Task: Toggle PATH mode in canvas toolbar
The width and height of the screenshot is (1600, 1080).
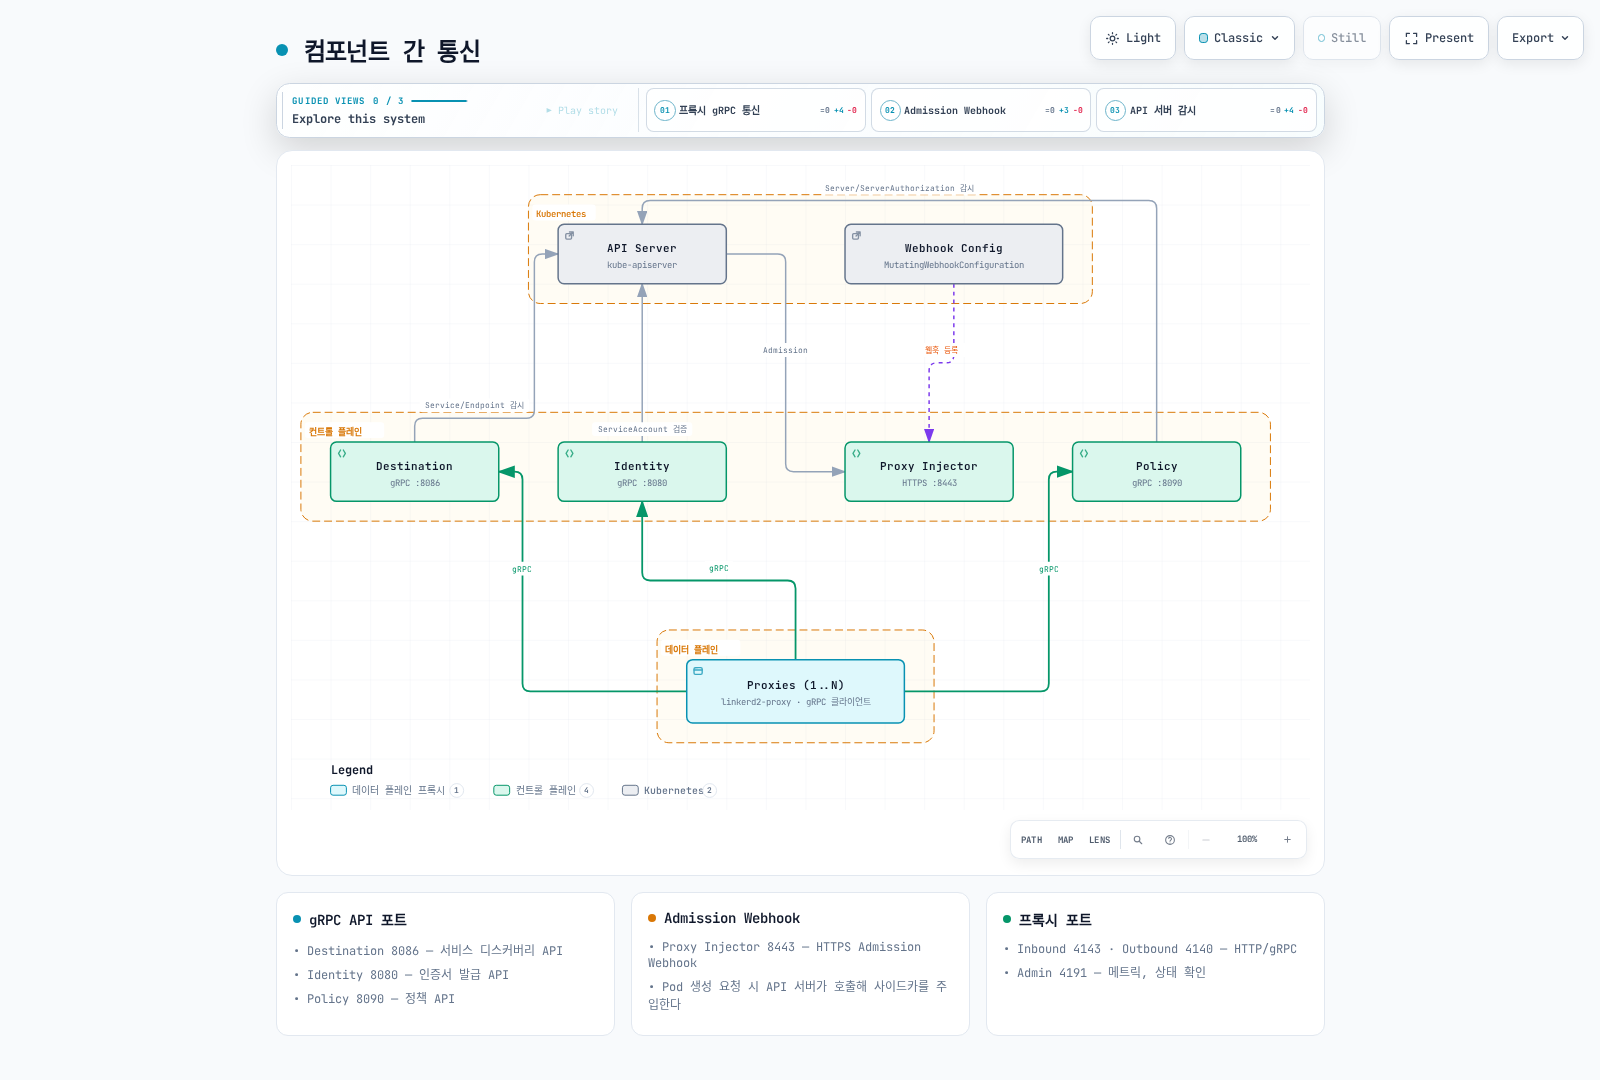Action: coord(1031,840)
